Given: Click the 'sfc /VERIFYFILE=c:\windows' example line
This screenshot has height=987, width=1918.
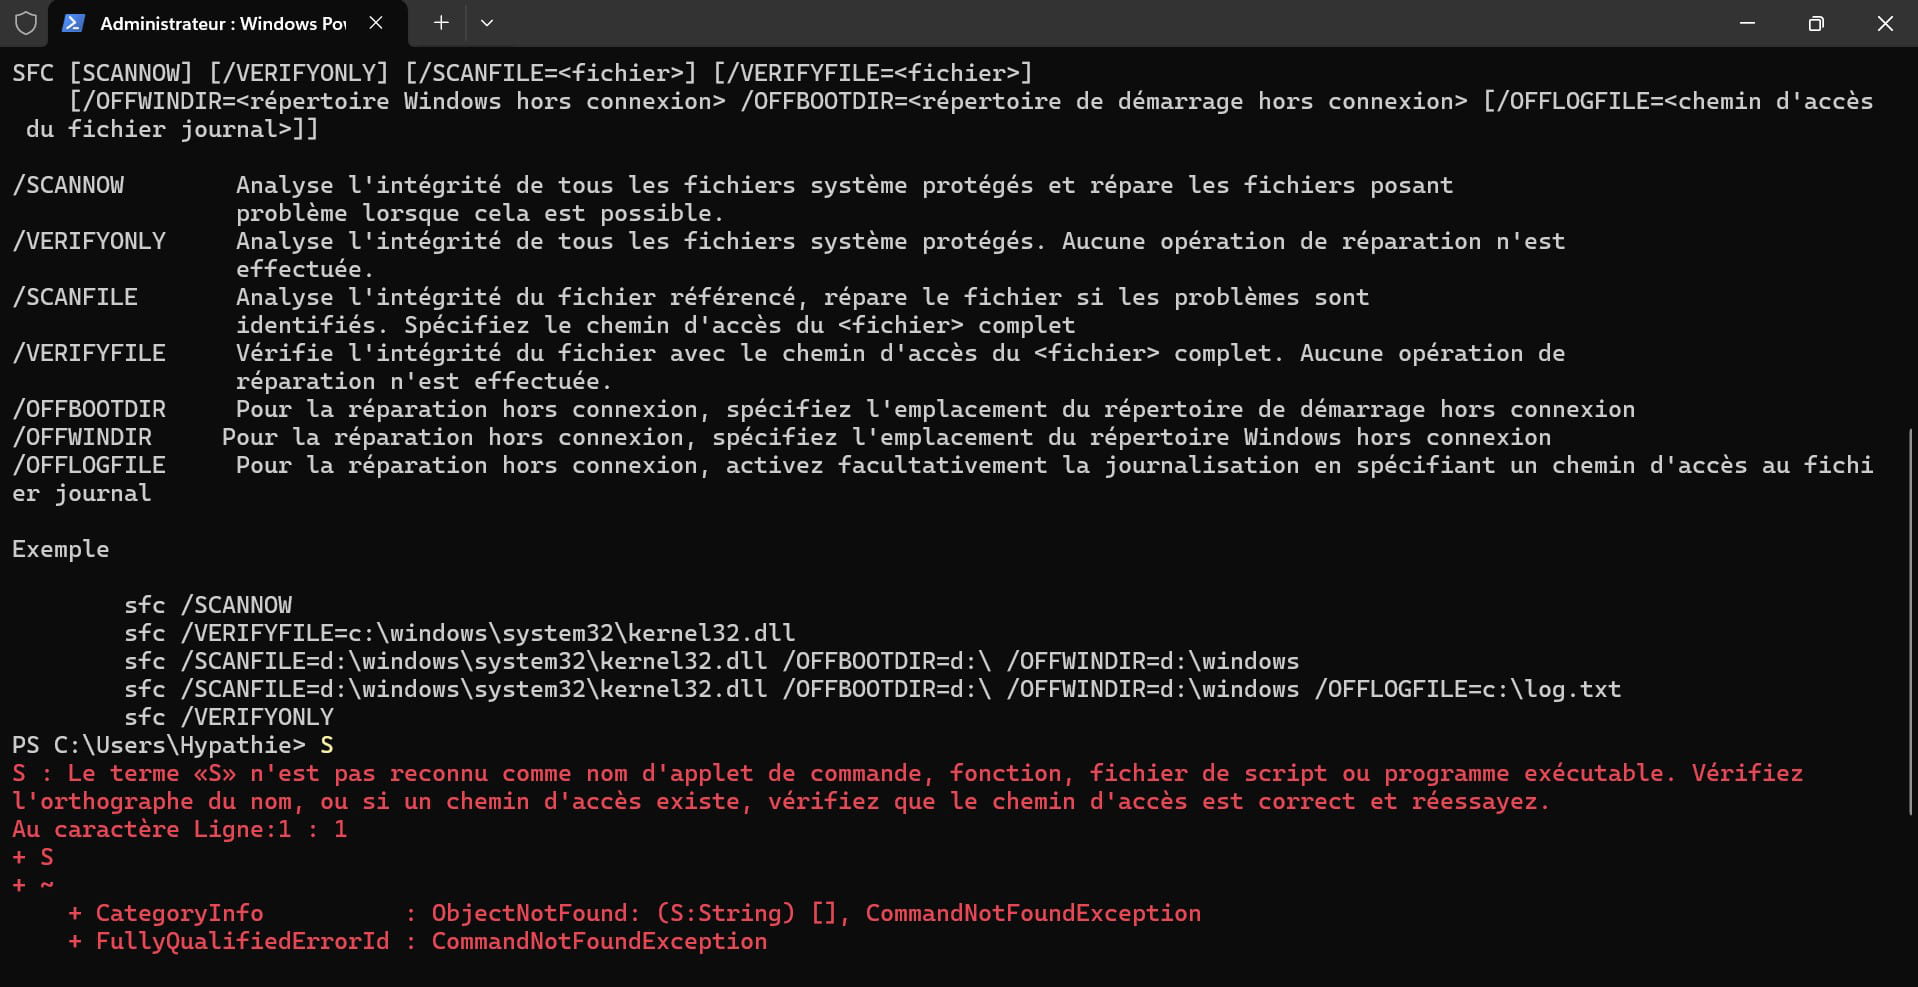Looking at the screenshot, I should click(459, 633).
